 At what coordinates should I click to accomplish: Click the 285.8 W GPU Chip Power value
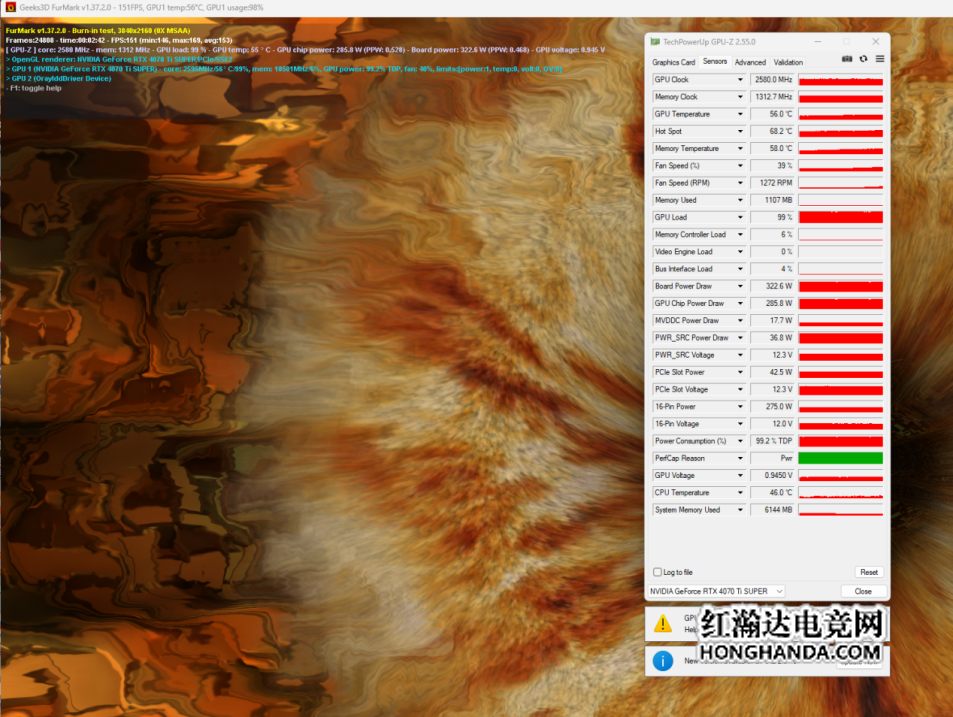point(772,303)
